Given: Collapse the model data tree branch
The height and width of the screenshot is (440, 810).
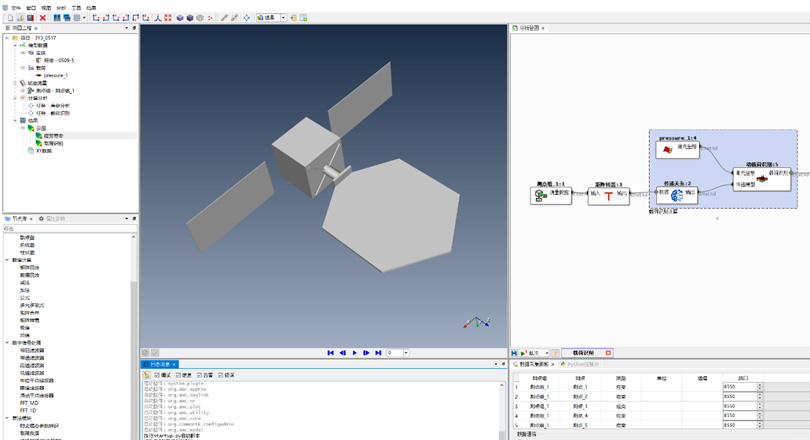Looking at the screenshot, I should 15,45.
